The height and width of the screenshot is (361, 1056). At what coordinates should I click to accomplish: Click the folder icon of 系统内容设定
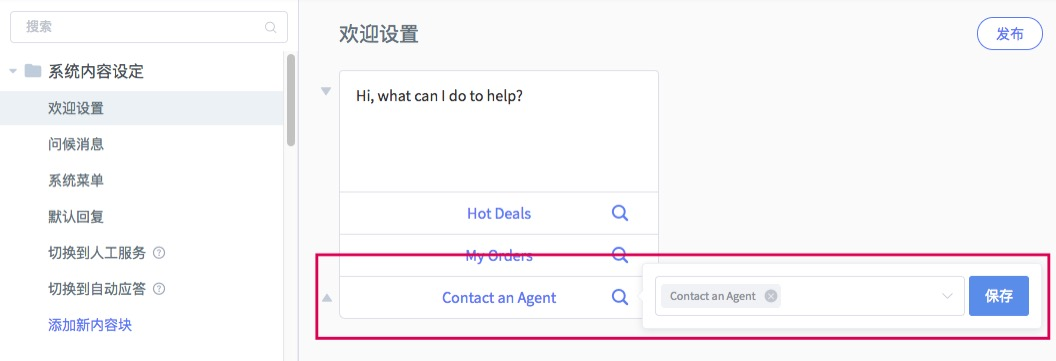pos(33,71)
